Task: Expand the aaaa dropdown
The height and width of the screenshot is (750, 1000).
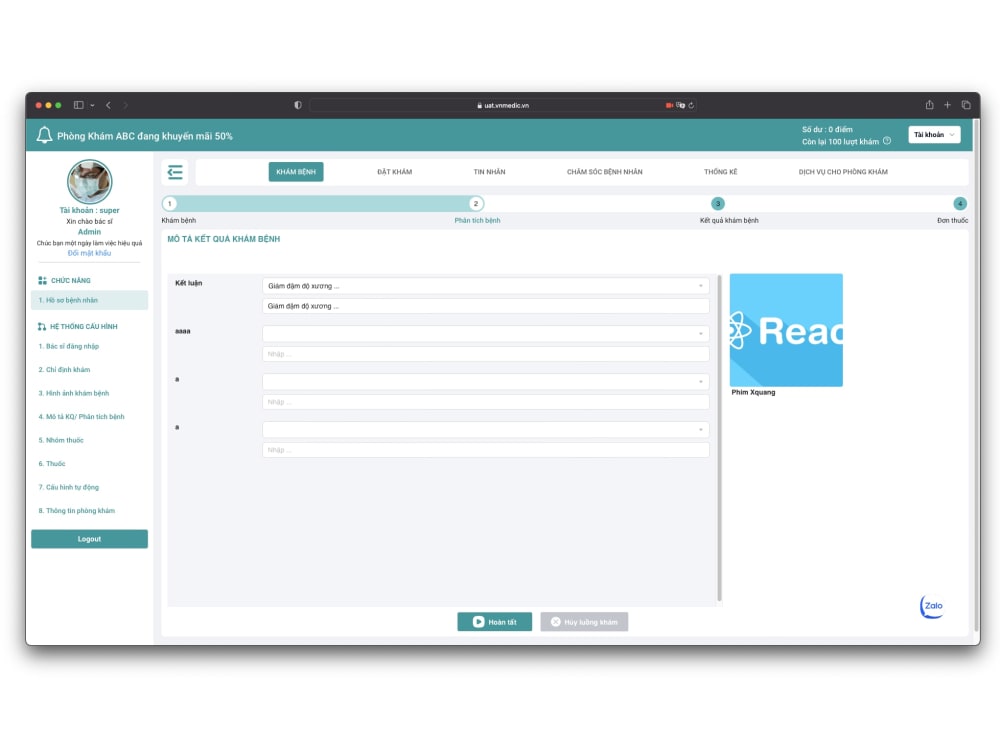Action: pyautogui.click(x=485, y=334)
